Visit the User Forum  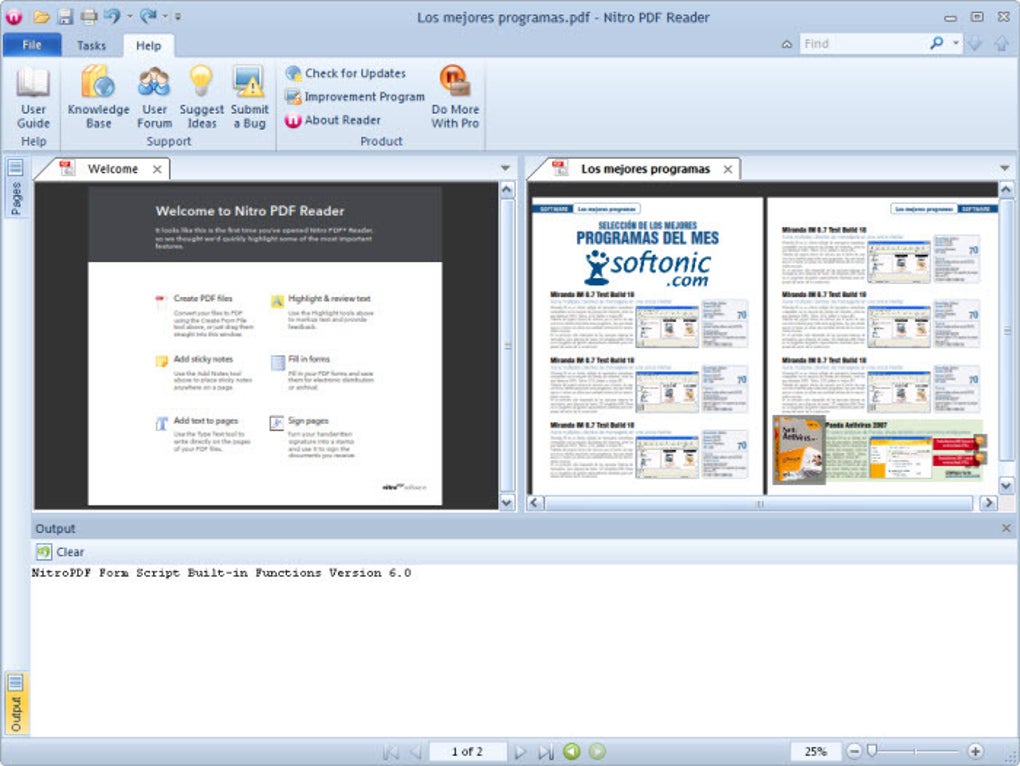pos(154,98)
